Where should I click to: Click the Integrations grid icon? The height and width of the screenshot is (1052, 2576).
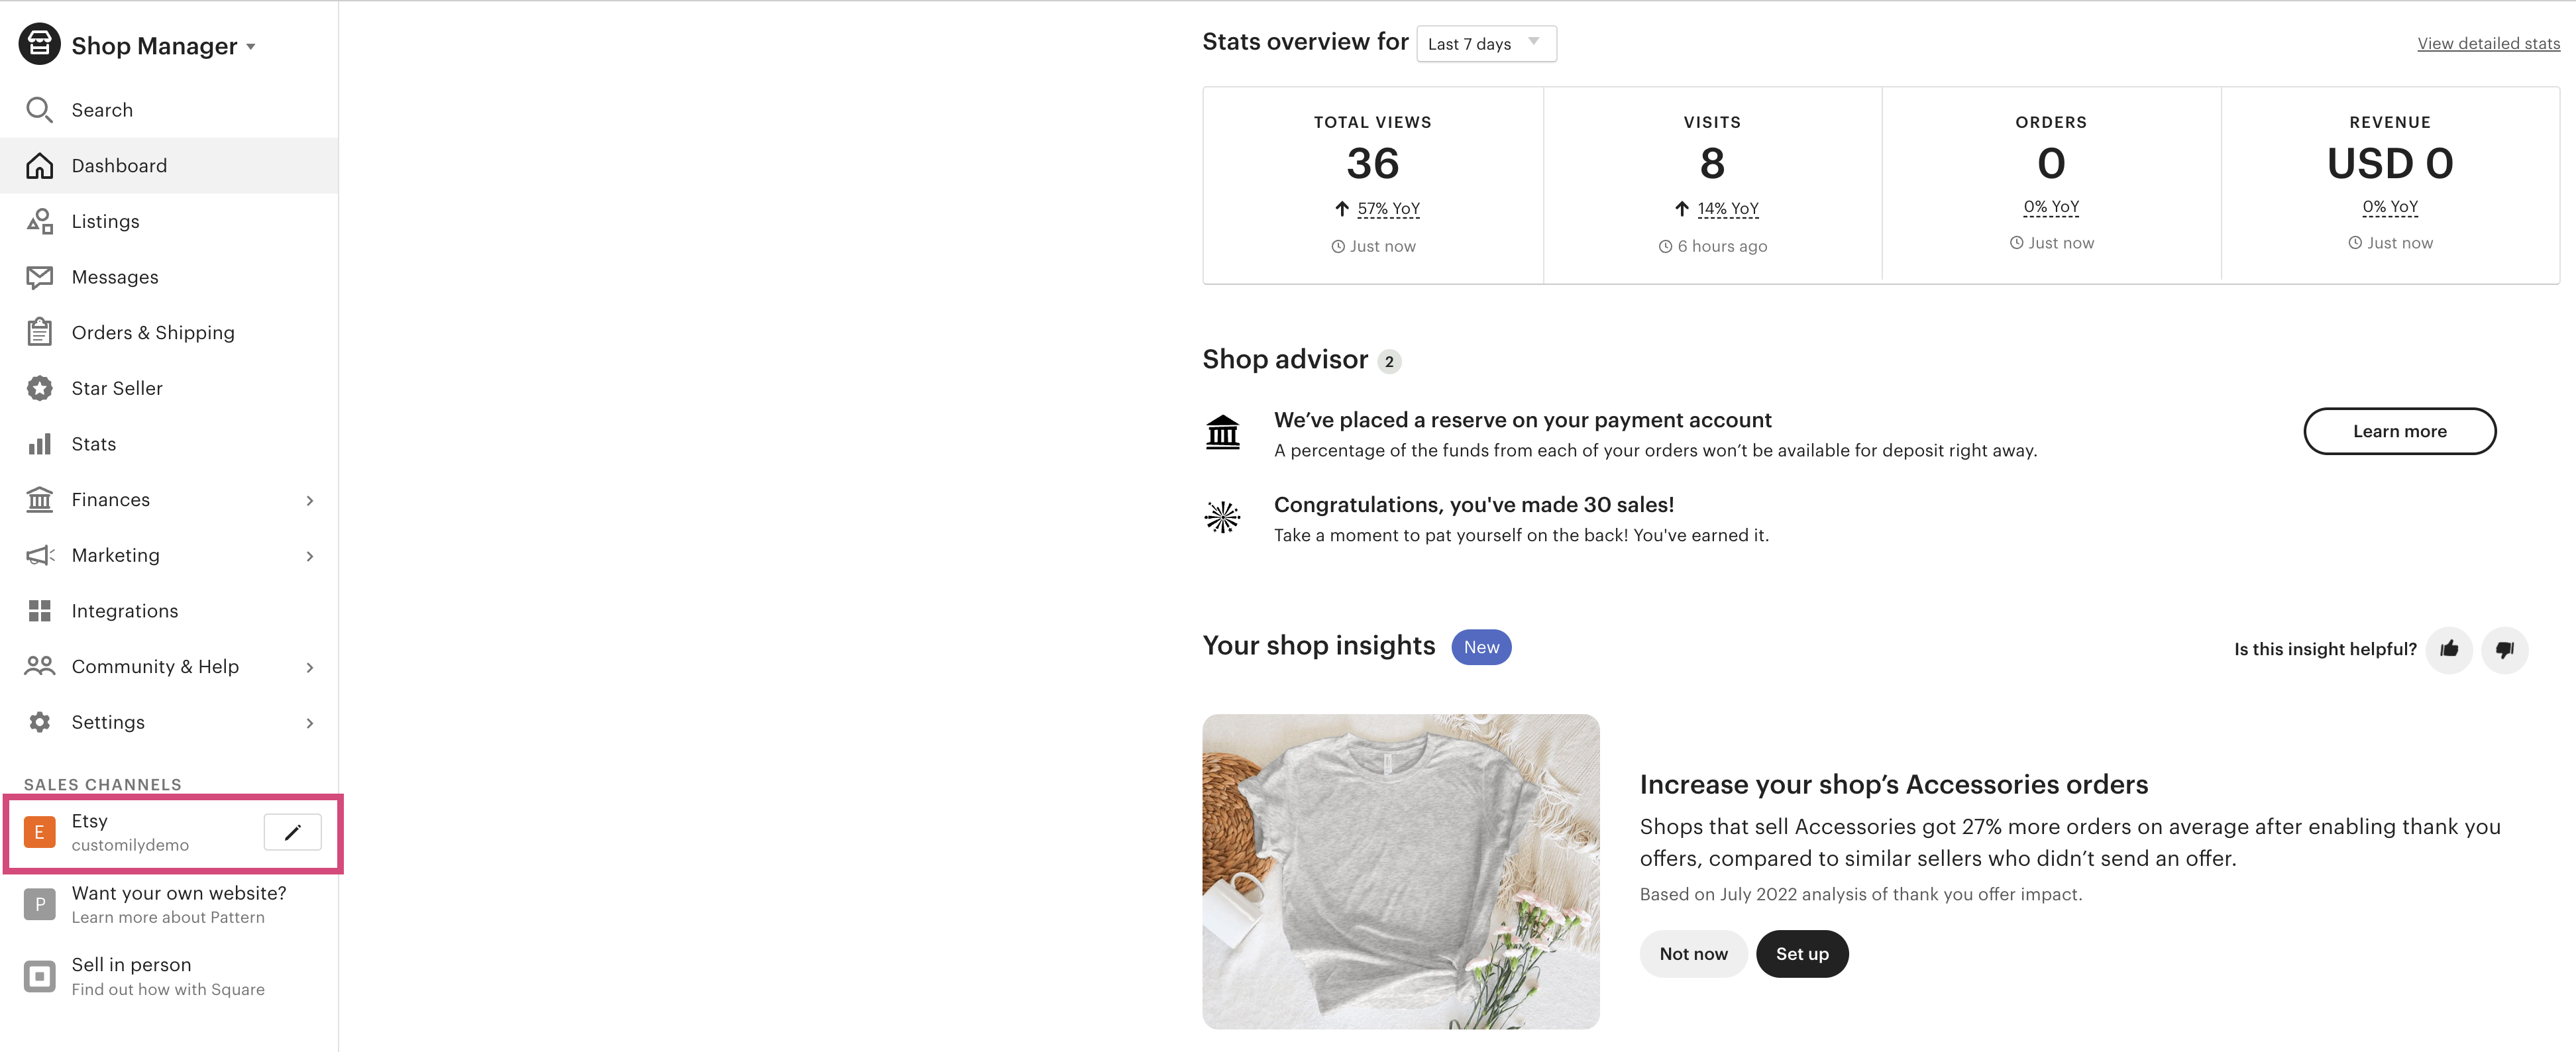(x=39, y=611)
